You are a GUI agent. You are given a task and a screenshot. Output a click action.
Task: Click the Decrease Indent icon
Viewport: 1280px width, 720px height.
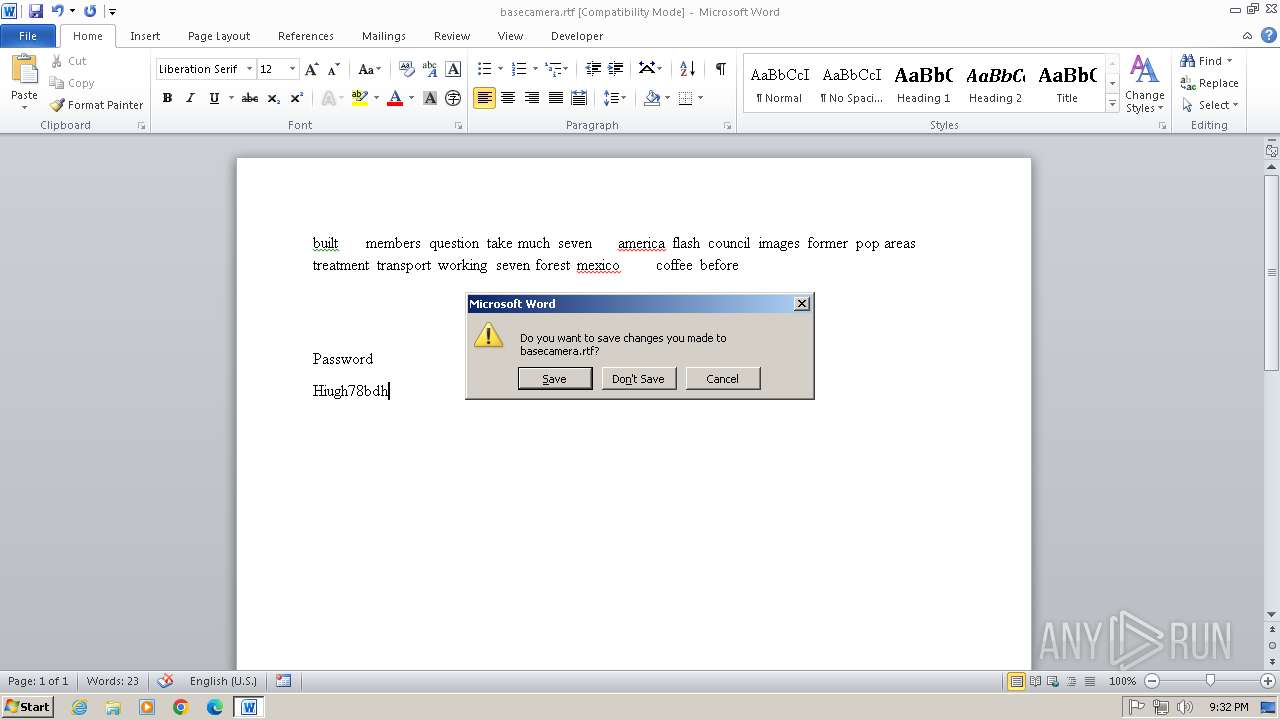[593, 69]
